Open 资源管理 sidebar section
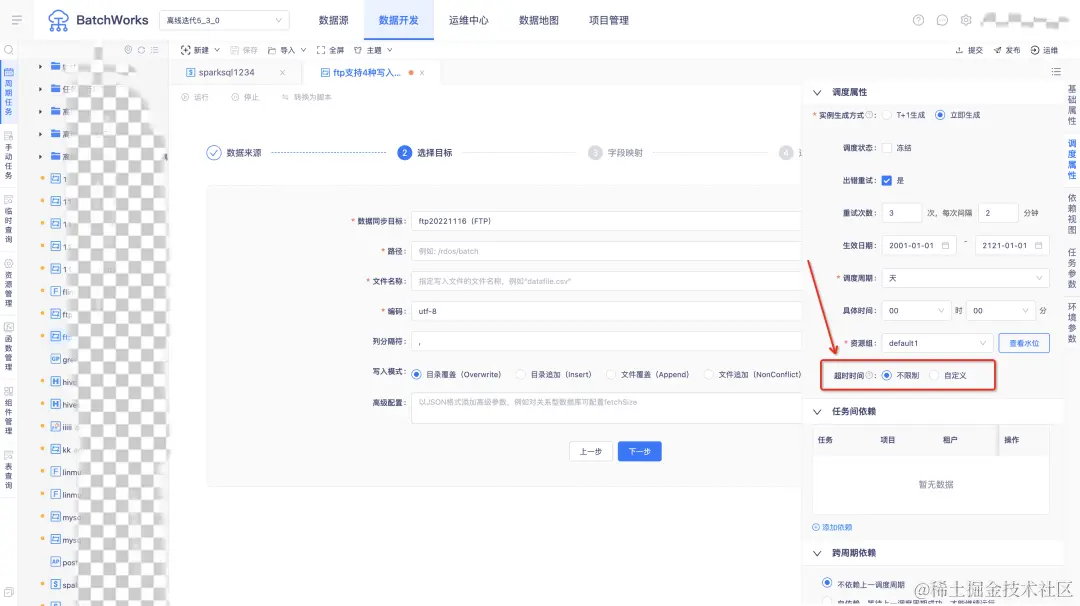This screenshot has height=606, width=1080. tap(9, 282)
